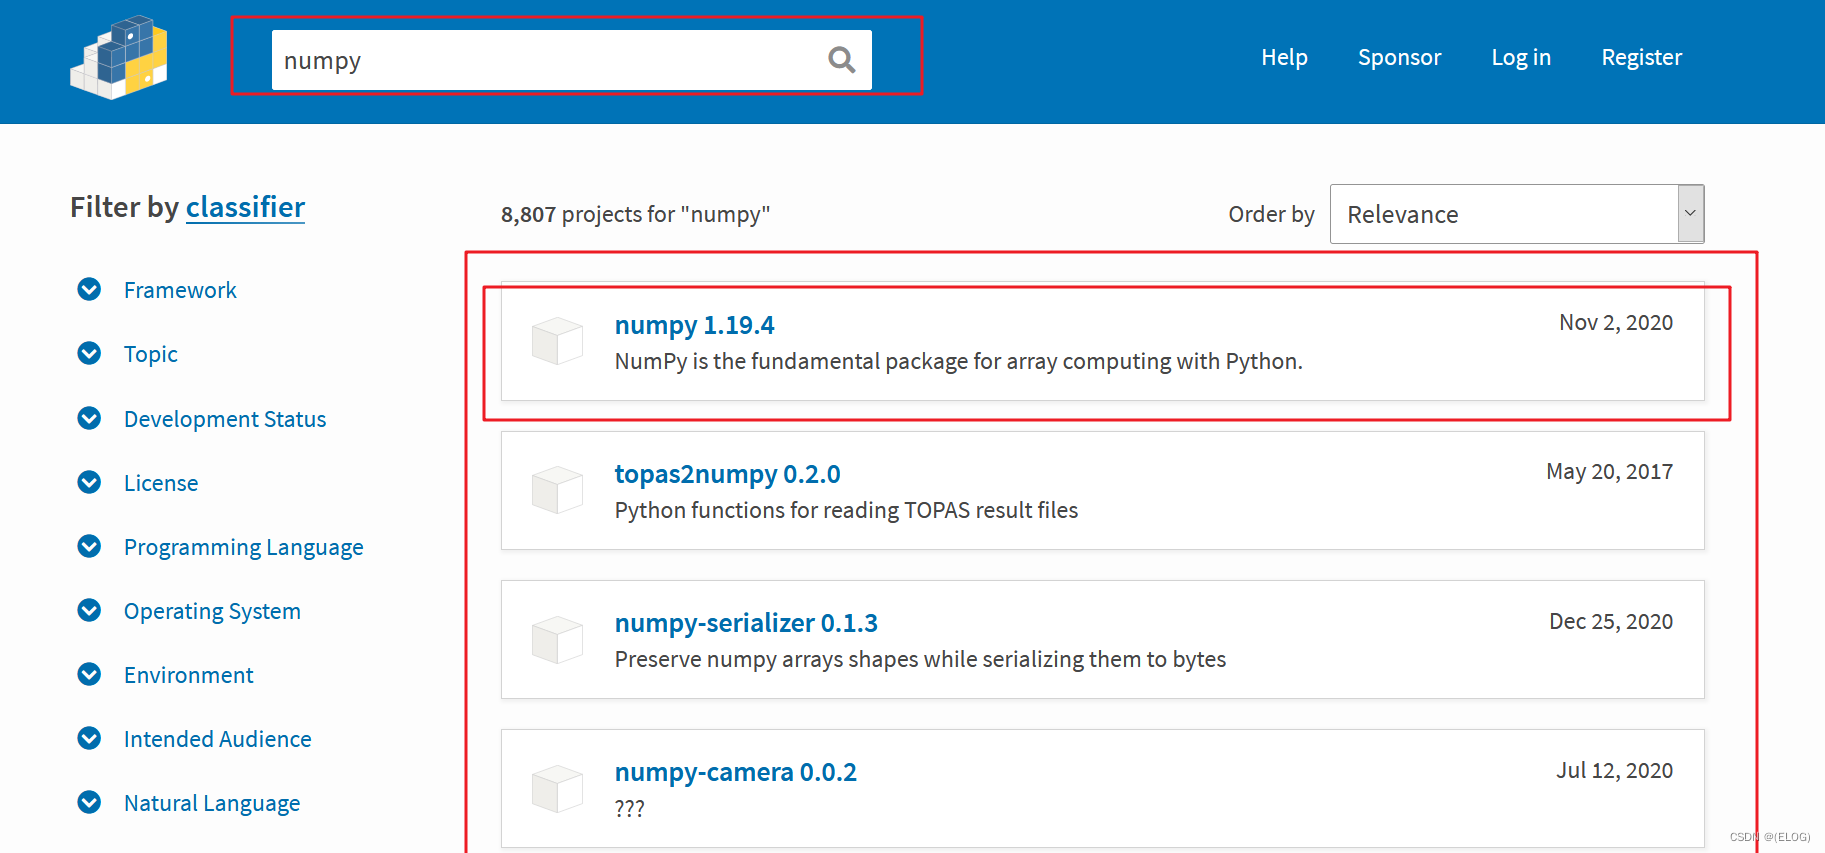The height and width of the screenshot is (853, 1825).
Task: Expand the Environment filter chevron
Action: click(89, 674)
